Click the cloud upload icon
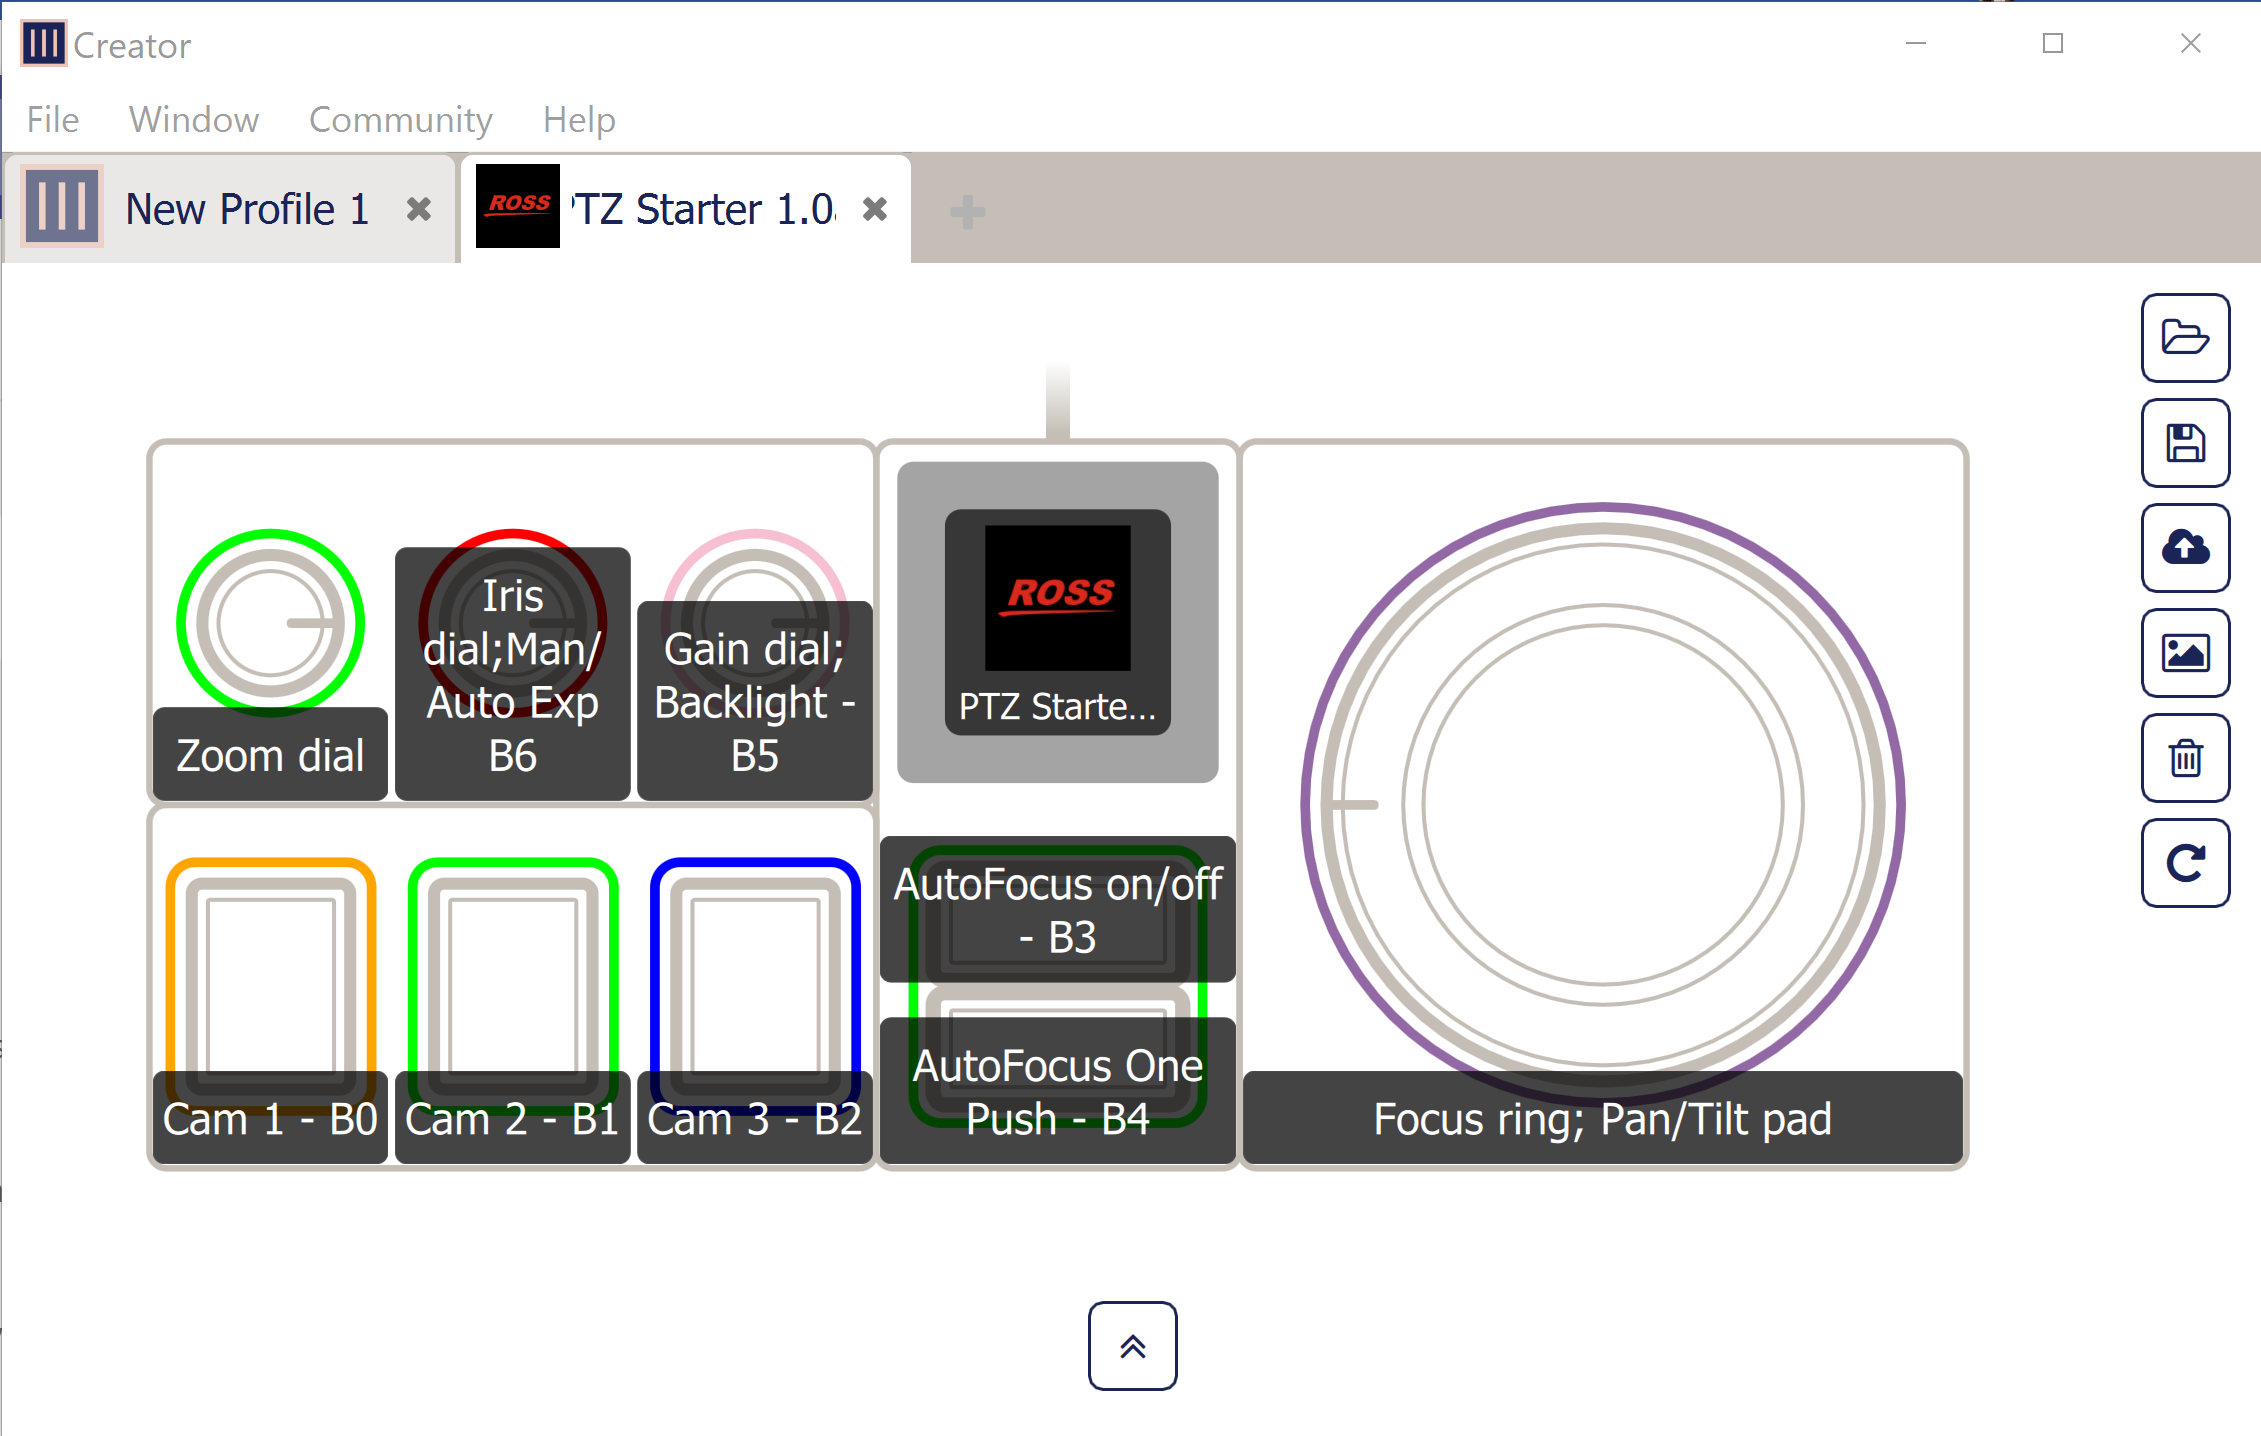Viewport: 2261px width, 1436px height. click(2184, 548)
